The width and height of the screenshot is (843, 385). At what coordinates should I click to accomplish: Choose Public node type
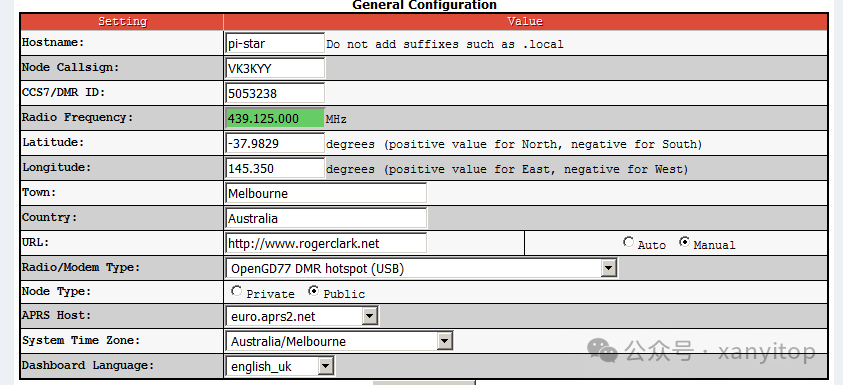coord(313,291)
